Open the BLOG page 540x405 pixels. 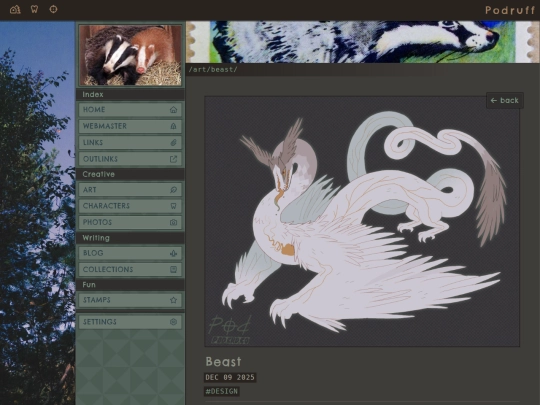[x=130, y=253]
